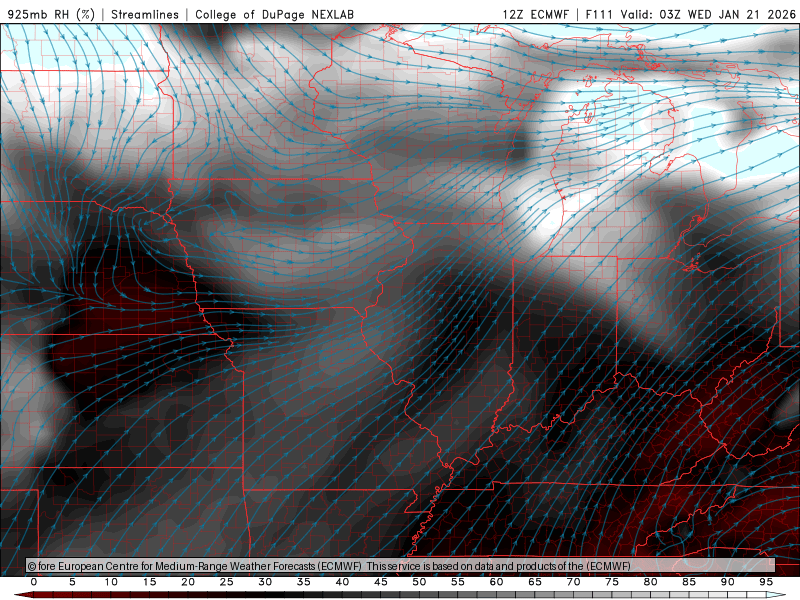Click the '70' color scale label

tap(573, 582)
